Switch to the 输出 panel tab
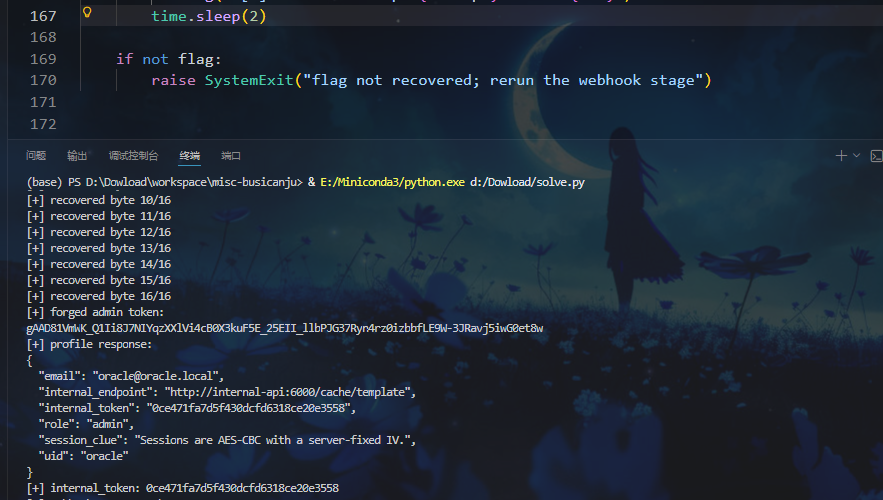The width and height of the screenshot is (883, 500). click(x=77, y=156)
